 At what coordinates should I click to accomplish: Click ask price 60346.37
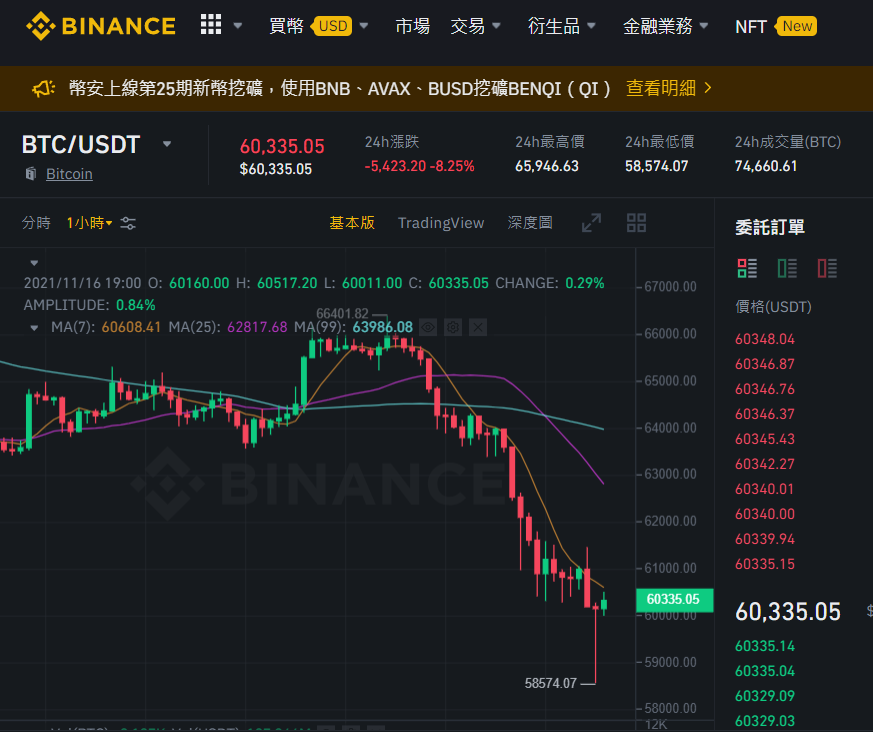[765, 414]
